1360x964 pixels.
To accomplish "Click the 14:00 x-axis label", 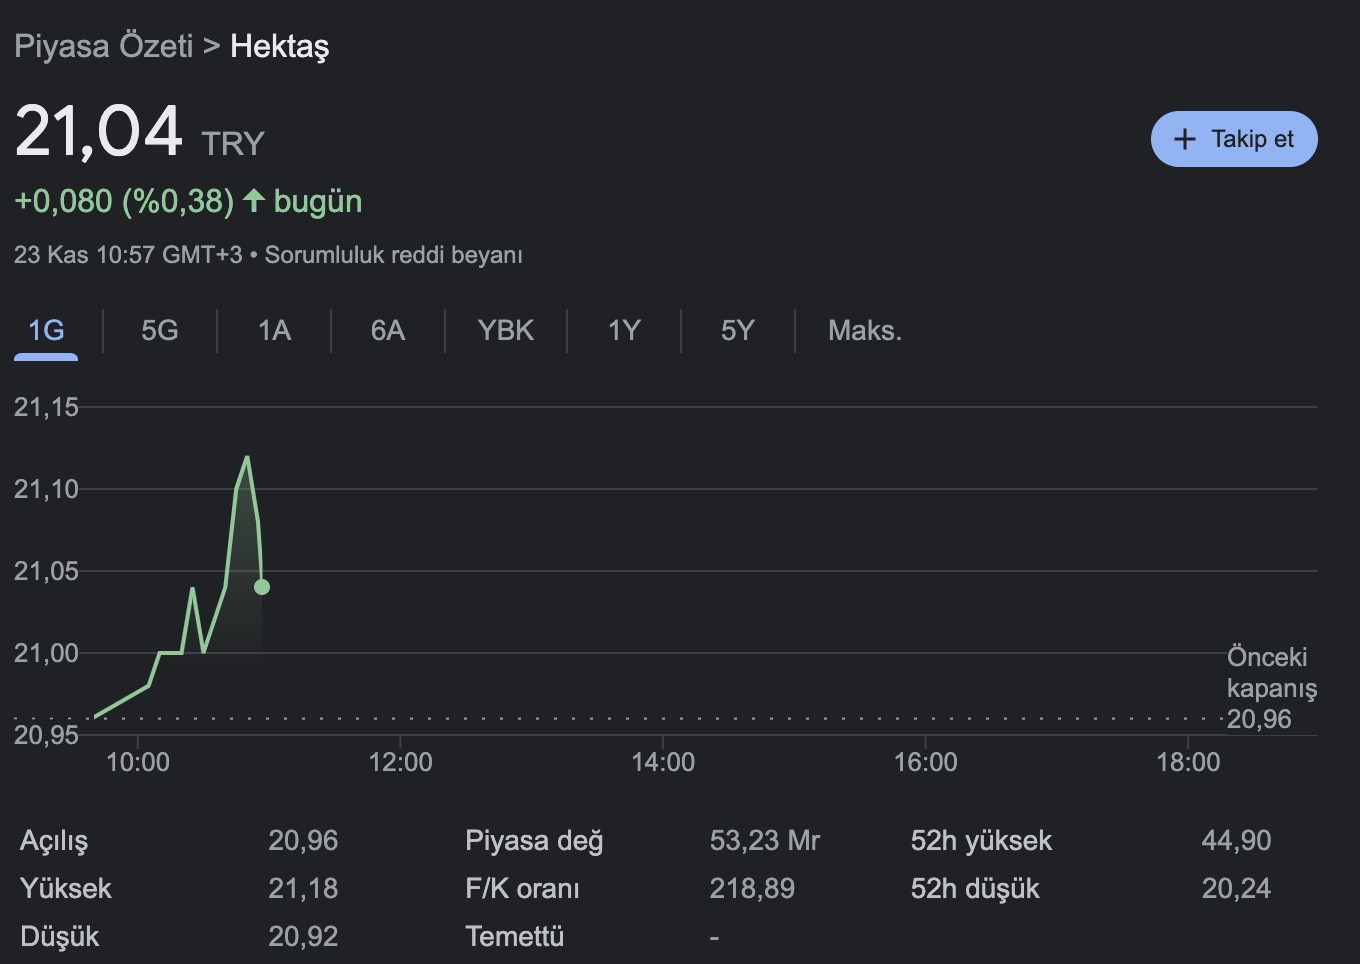I will point(663,762).
